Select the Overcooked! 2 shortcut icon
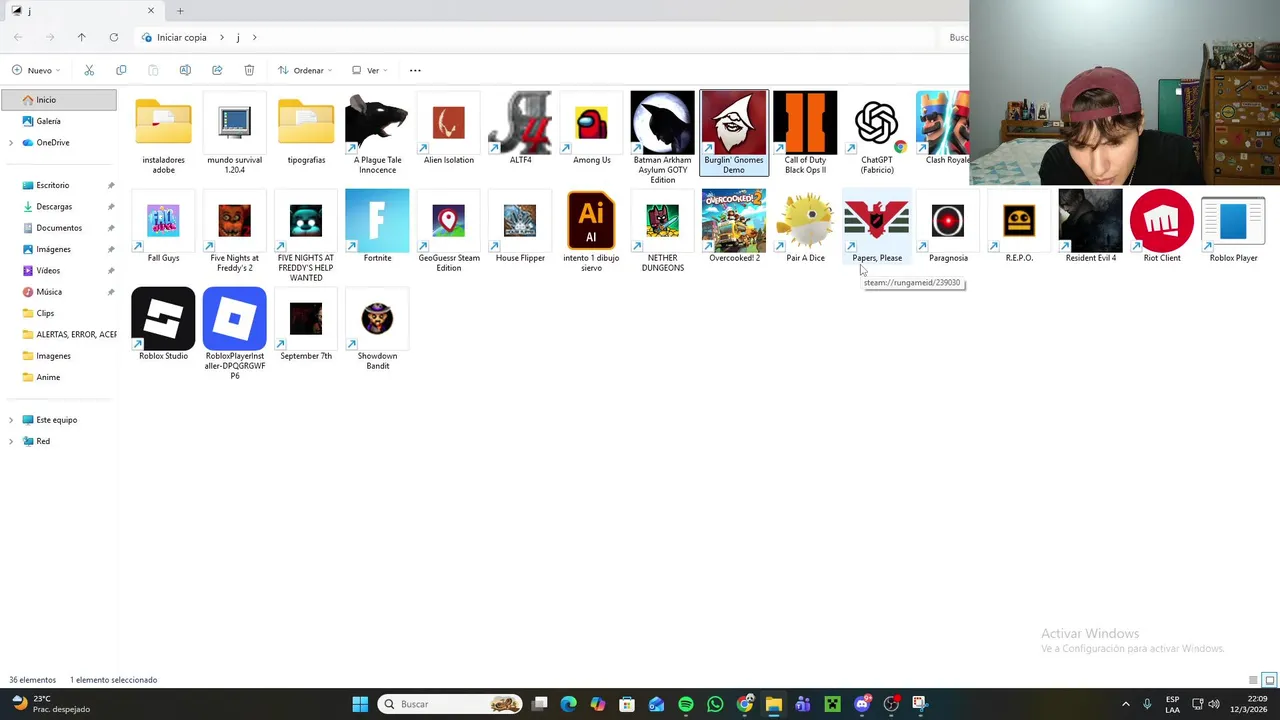This screenshot has height=720, width=1280. click(734, 227)
